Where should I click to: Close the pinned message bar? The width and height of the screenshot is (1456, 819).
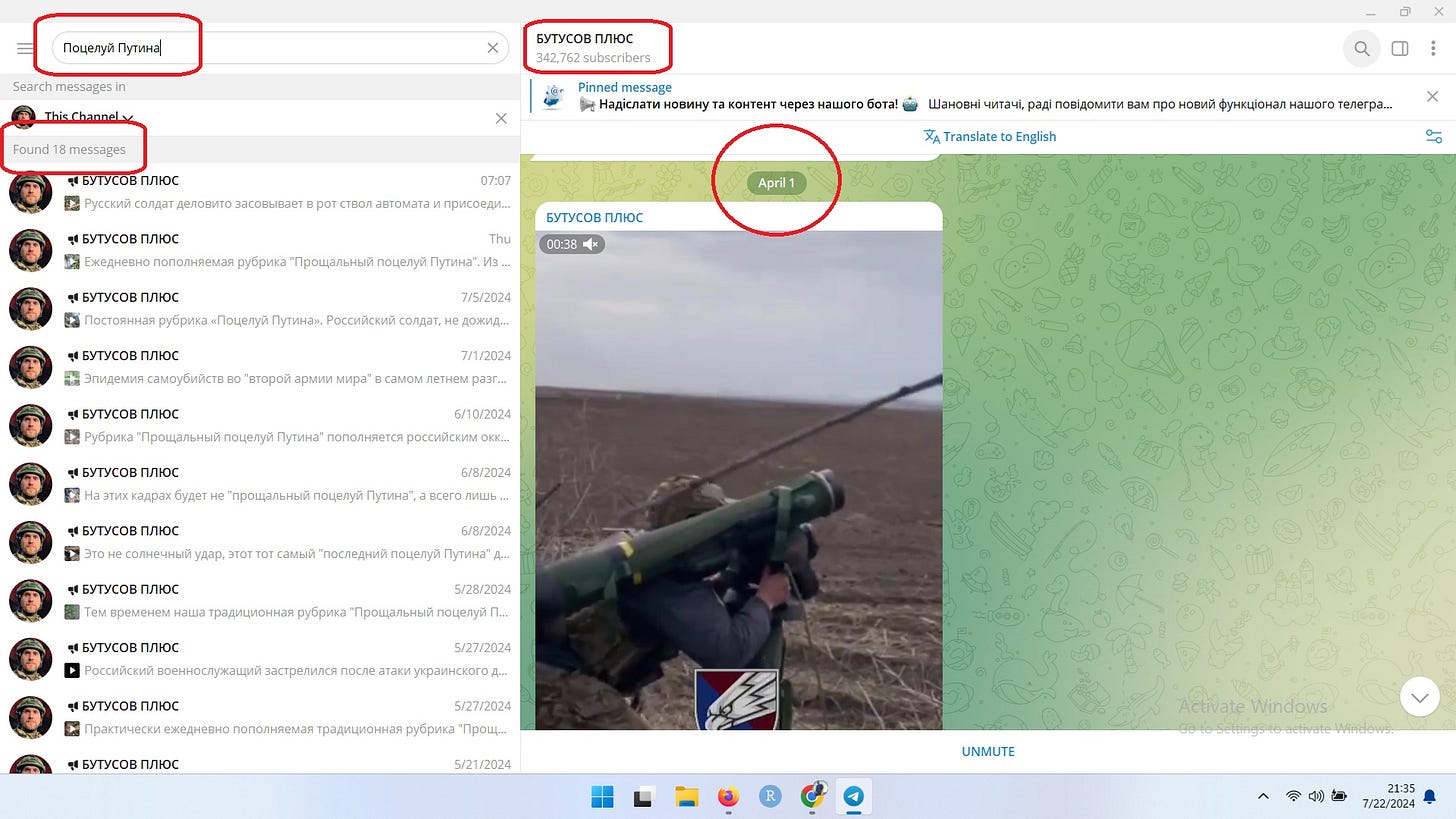click(x=1432, y=96)
